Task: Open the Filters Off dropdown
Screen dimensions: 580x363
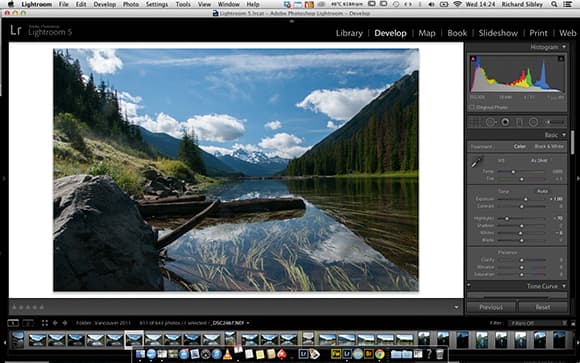Action: pyautogui.click(x=537, y=323)
